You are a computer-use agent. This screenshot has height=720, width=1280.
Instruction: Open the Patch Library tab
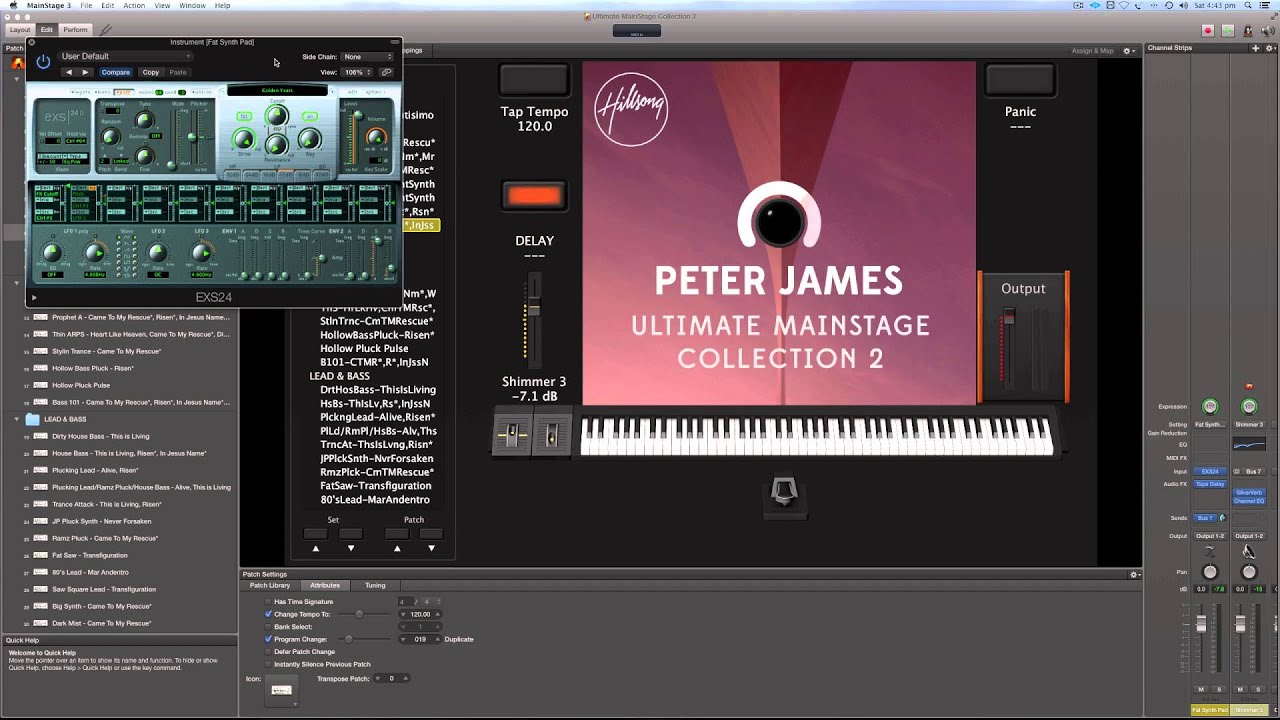[x=270, y=585]
